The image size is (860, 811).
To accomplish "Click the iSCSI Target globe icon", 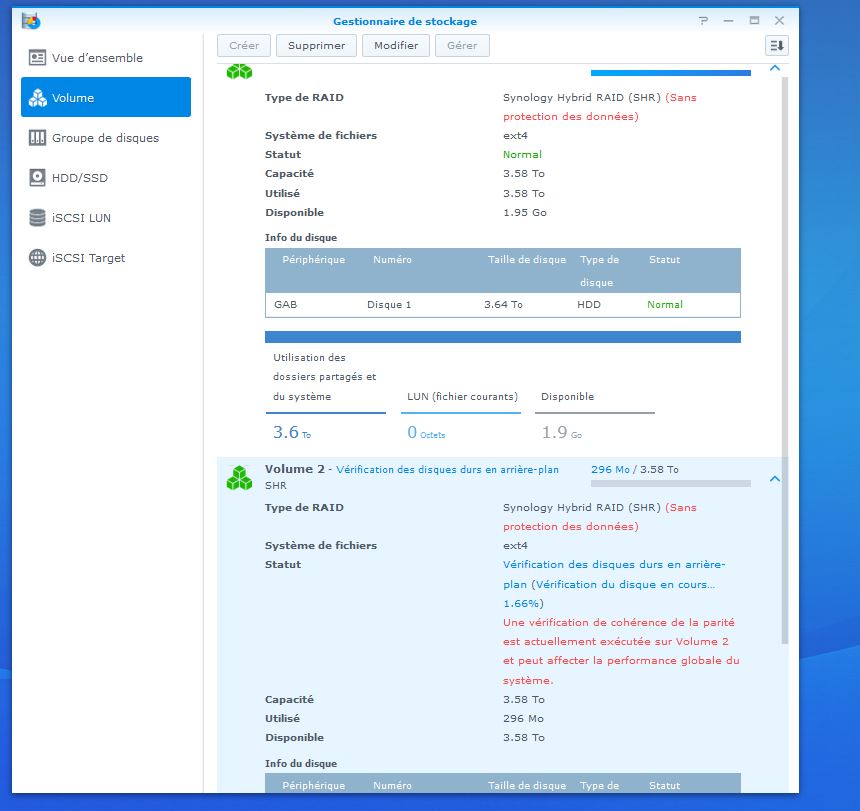I will click(x=37, y=258).
